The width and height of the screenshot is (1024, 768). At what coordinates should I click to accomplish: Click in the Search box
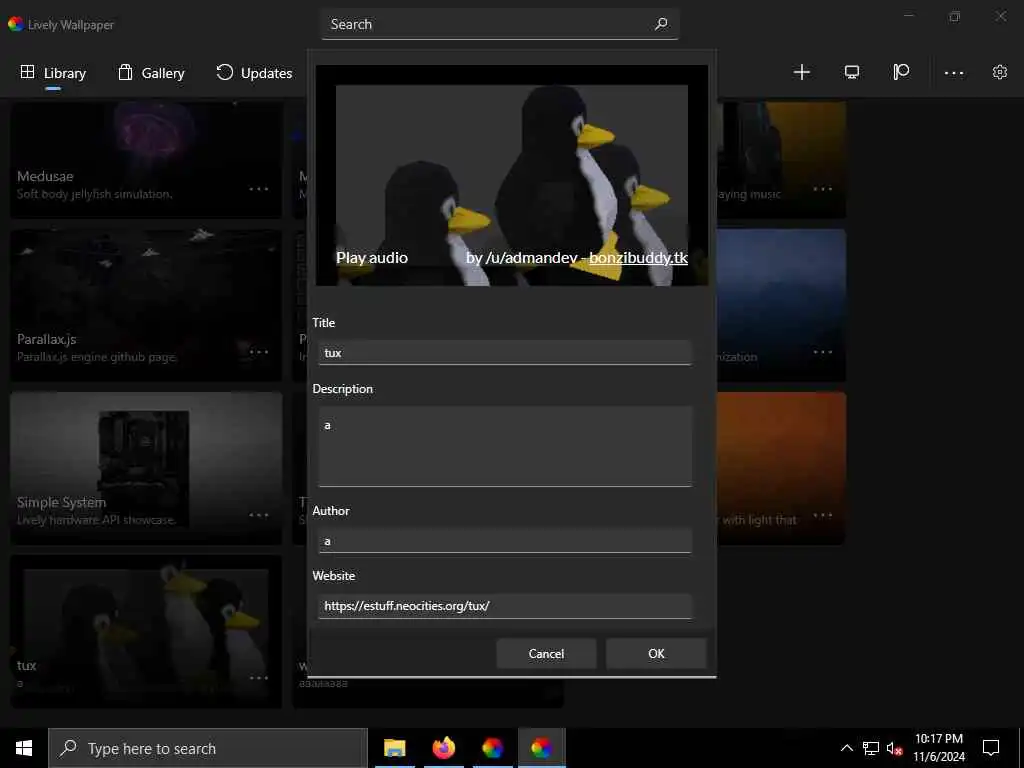pyautogui.click(x=500, y=24)
